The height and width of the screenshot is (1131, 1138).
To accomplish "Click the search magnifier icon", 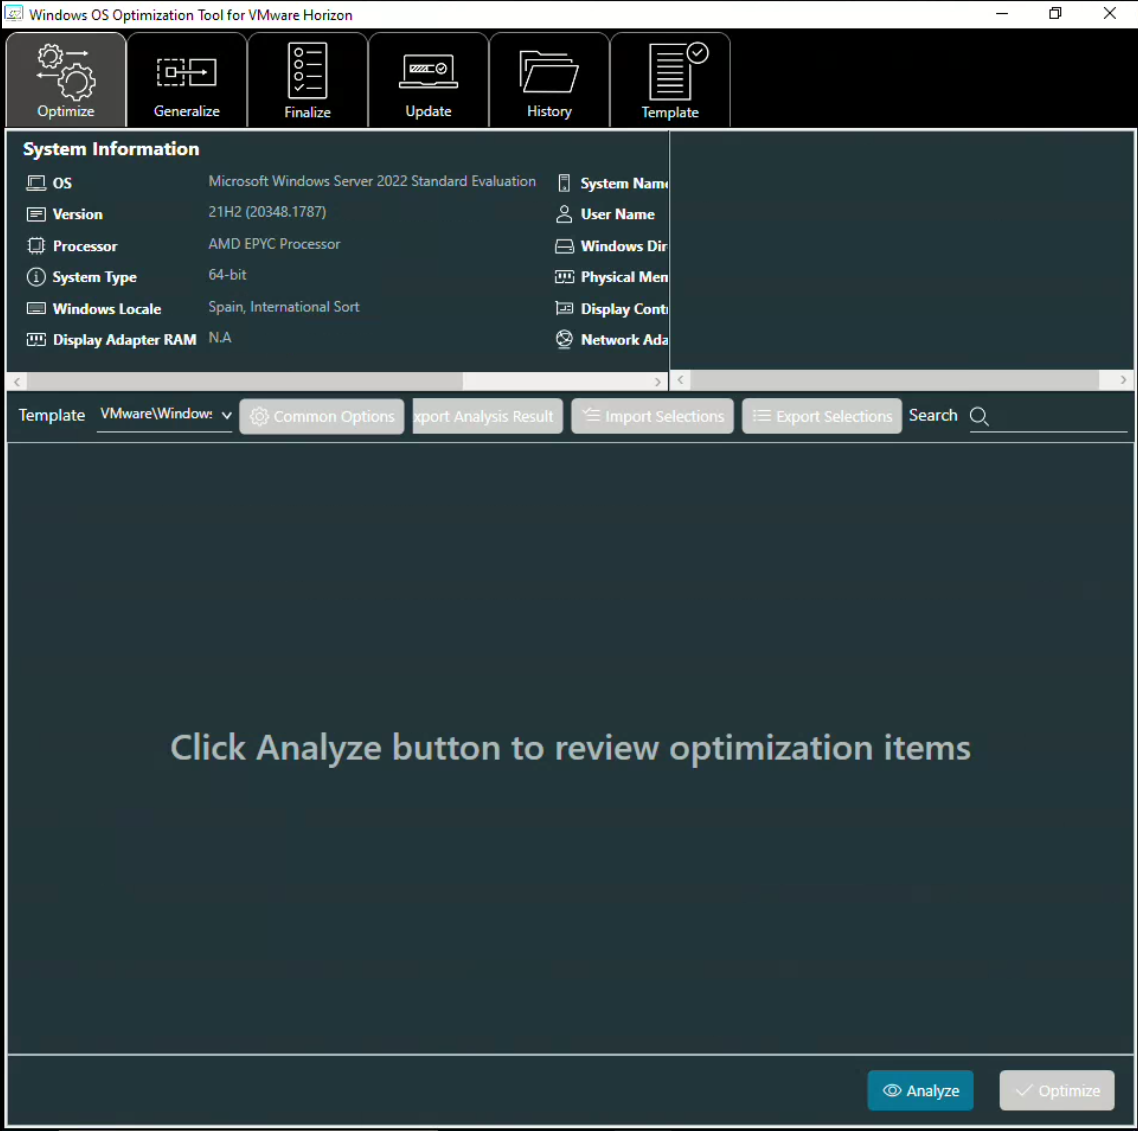I will pos(979,416).
